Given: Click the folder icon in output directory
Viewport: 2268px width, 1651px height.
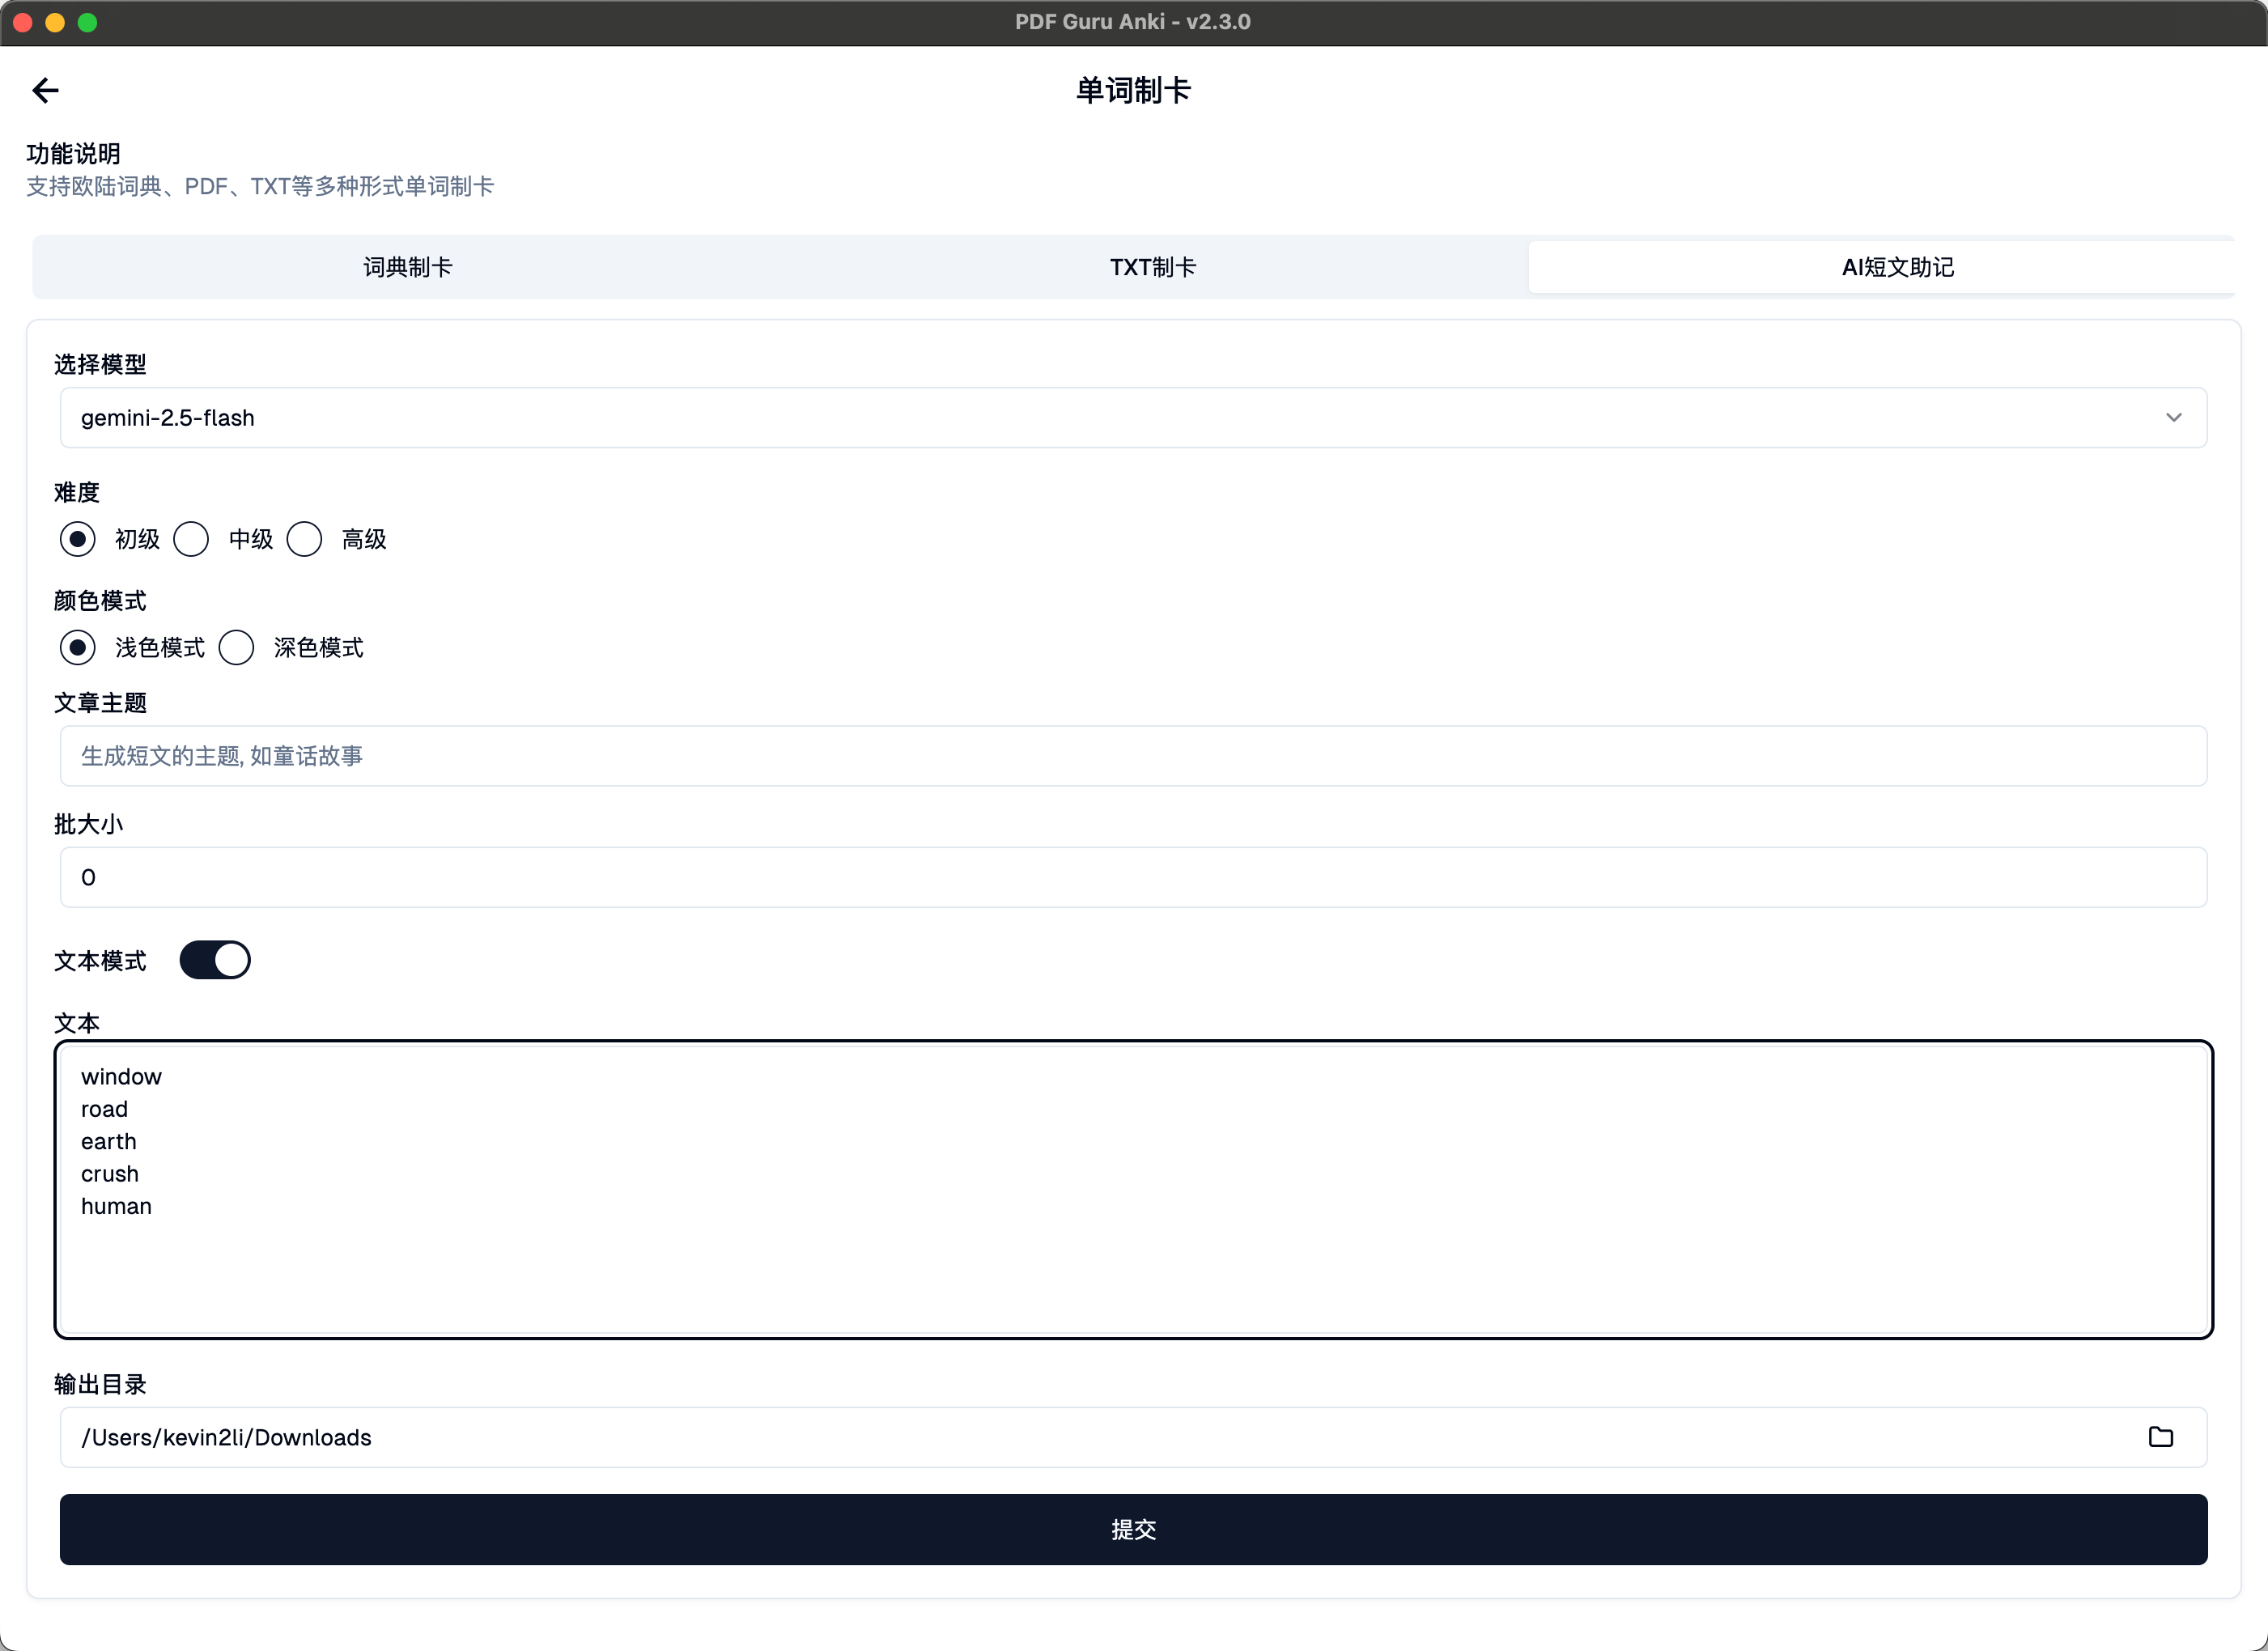Looking at the screenshot, I should (x=2160, y=1437).
